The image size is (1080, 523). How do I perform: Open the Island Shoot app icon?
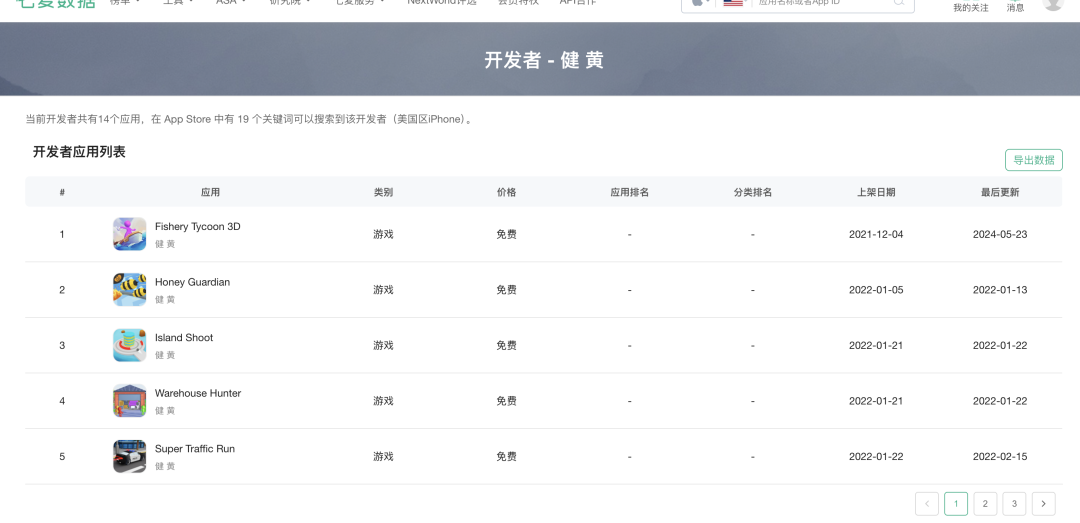click(x=129, y=345)
